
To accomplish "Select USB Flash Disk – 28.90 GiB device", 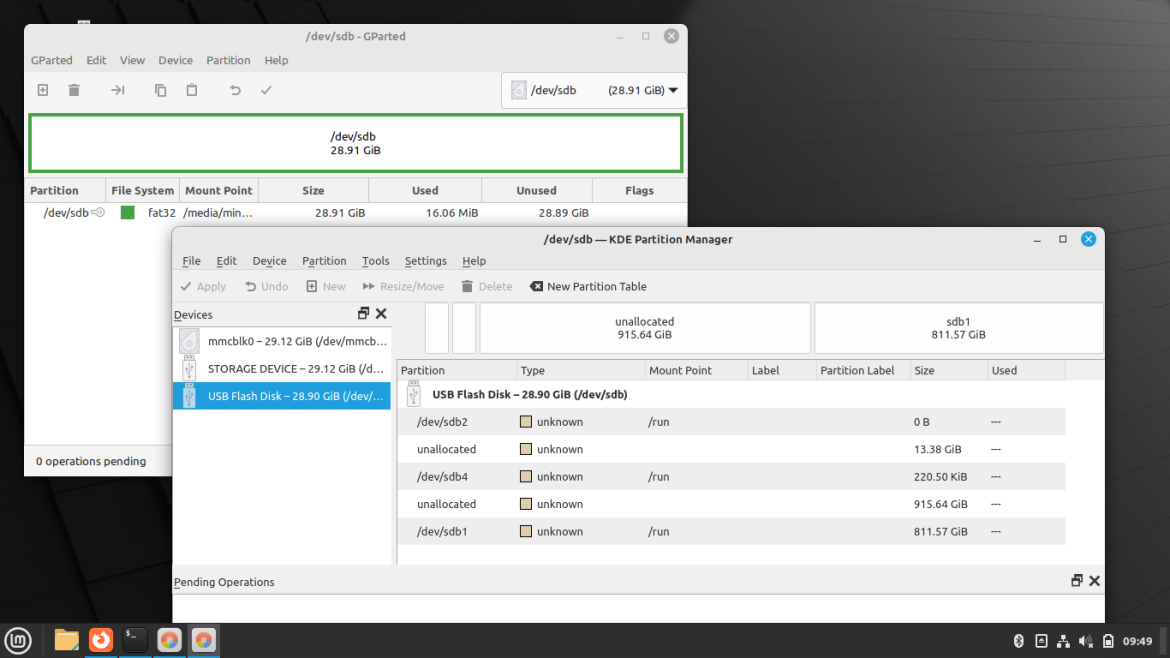I will pyautogui.click(x=282, y=396).
